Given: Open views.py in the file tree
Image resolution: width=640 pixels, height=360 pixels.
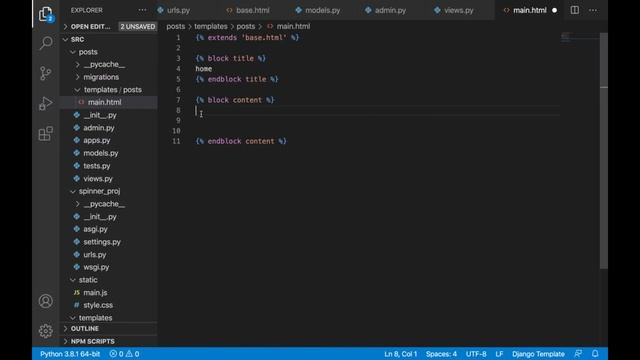Looking at the screenshot, I should (98, 178).
